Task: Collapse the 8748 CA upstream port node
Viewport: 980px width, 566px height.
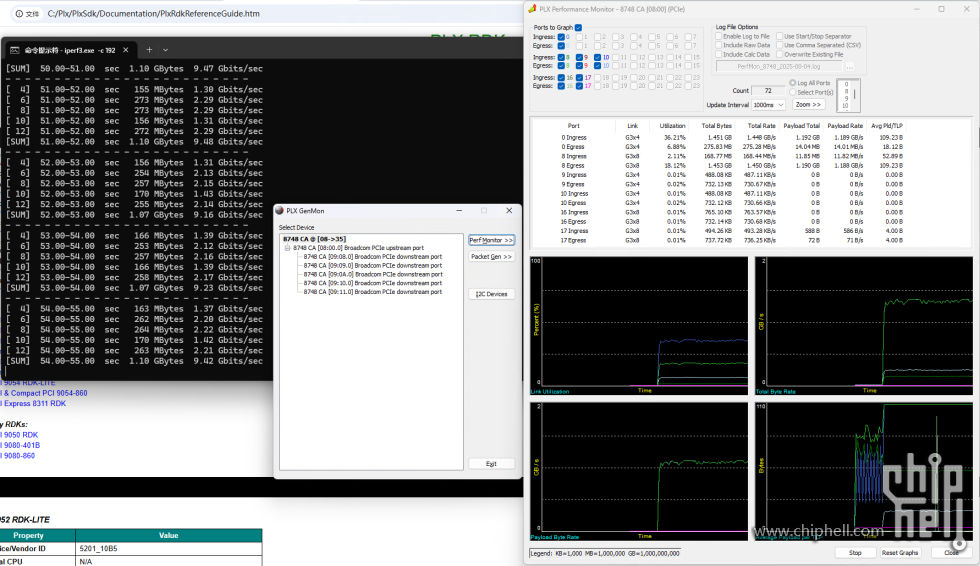Action: [x=288, y=248]
